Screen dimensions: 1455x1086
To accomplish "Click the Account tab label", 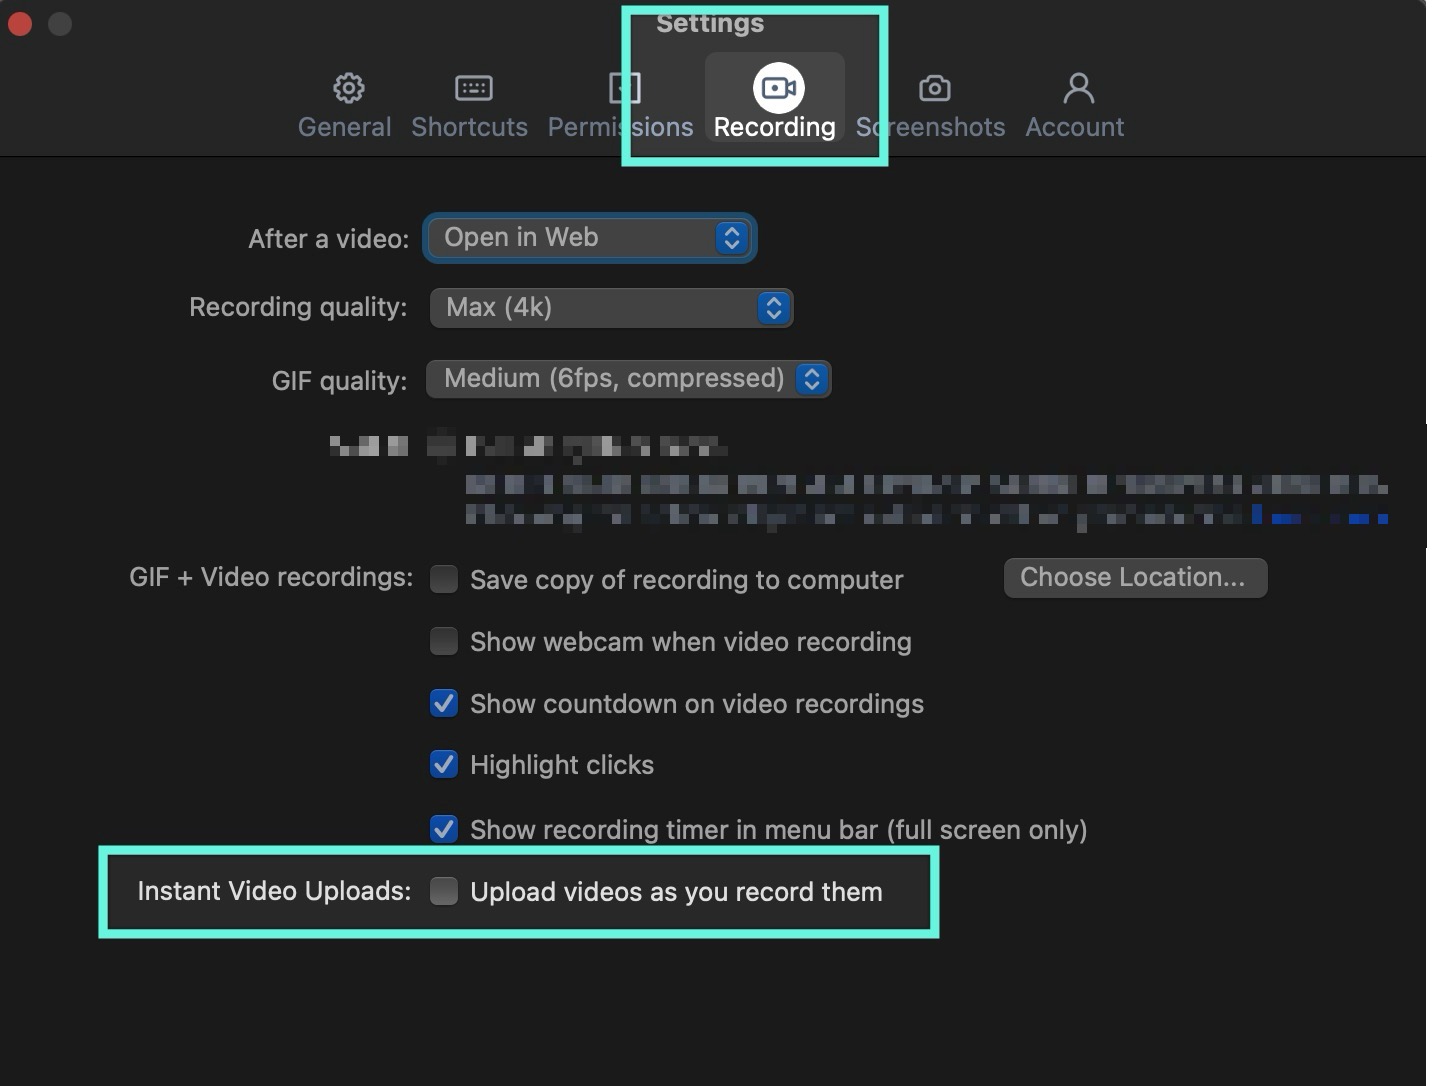I will tap(1075, 127).
